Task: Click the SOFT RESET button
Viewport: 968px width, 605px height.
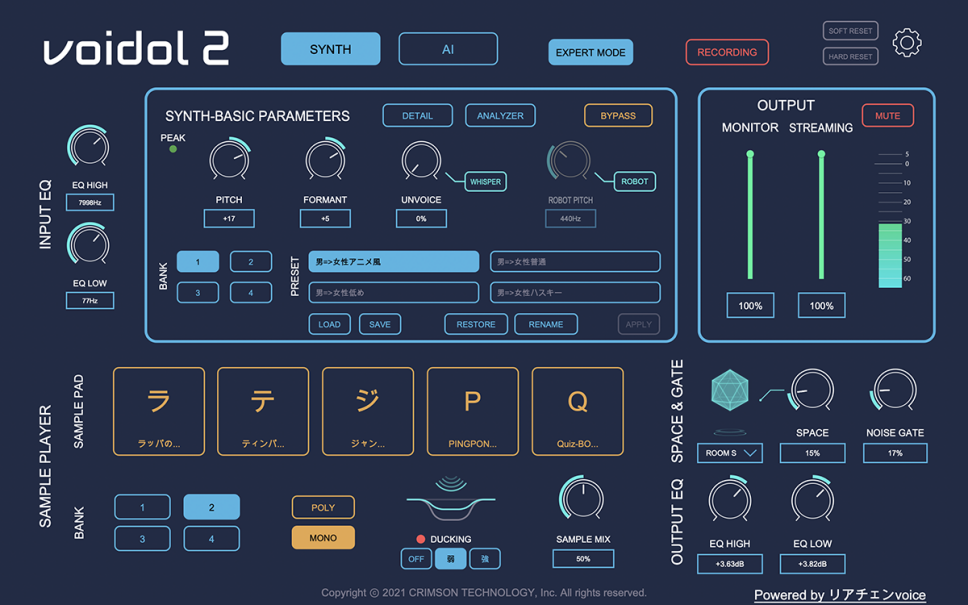Action: click(x=850, y=31)
